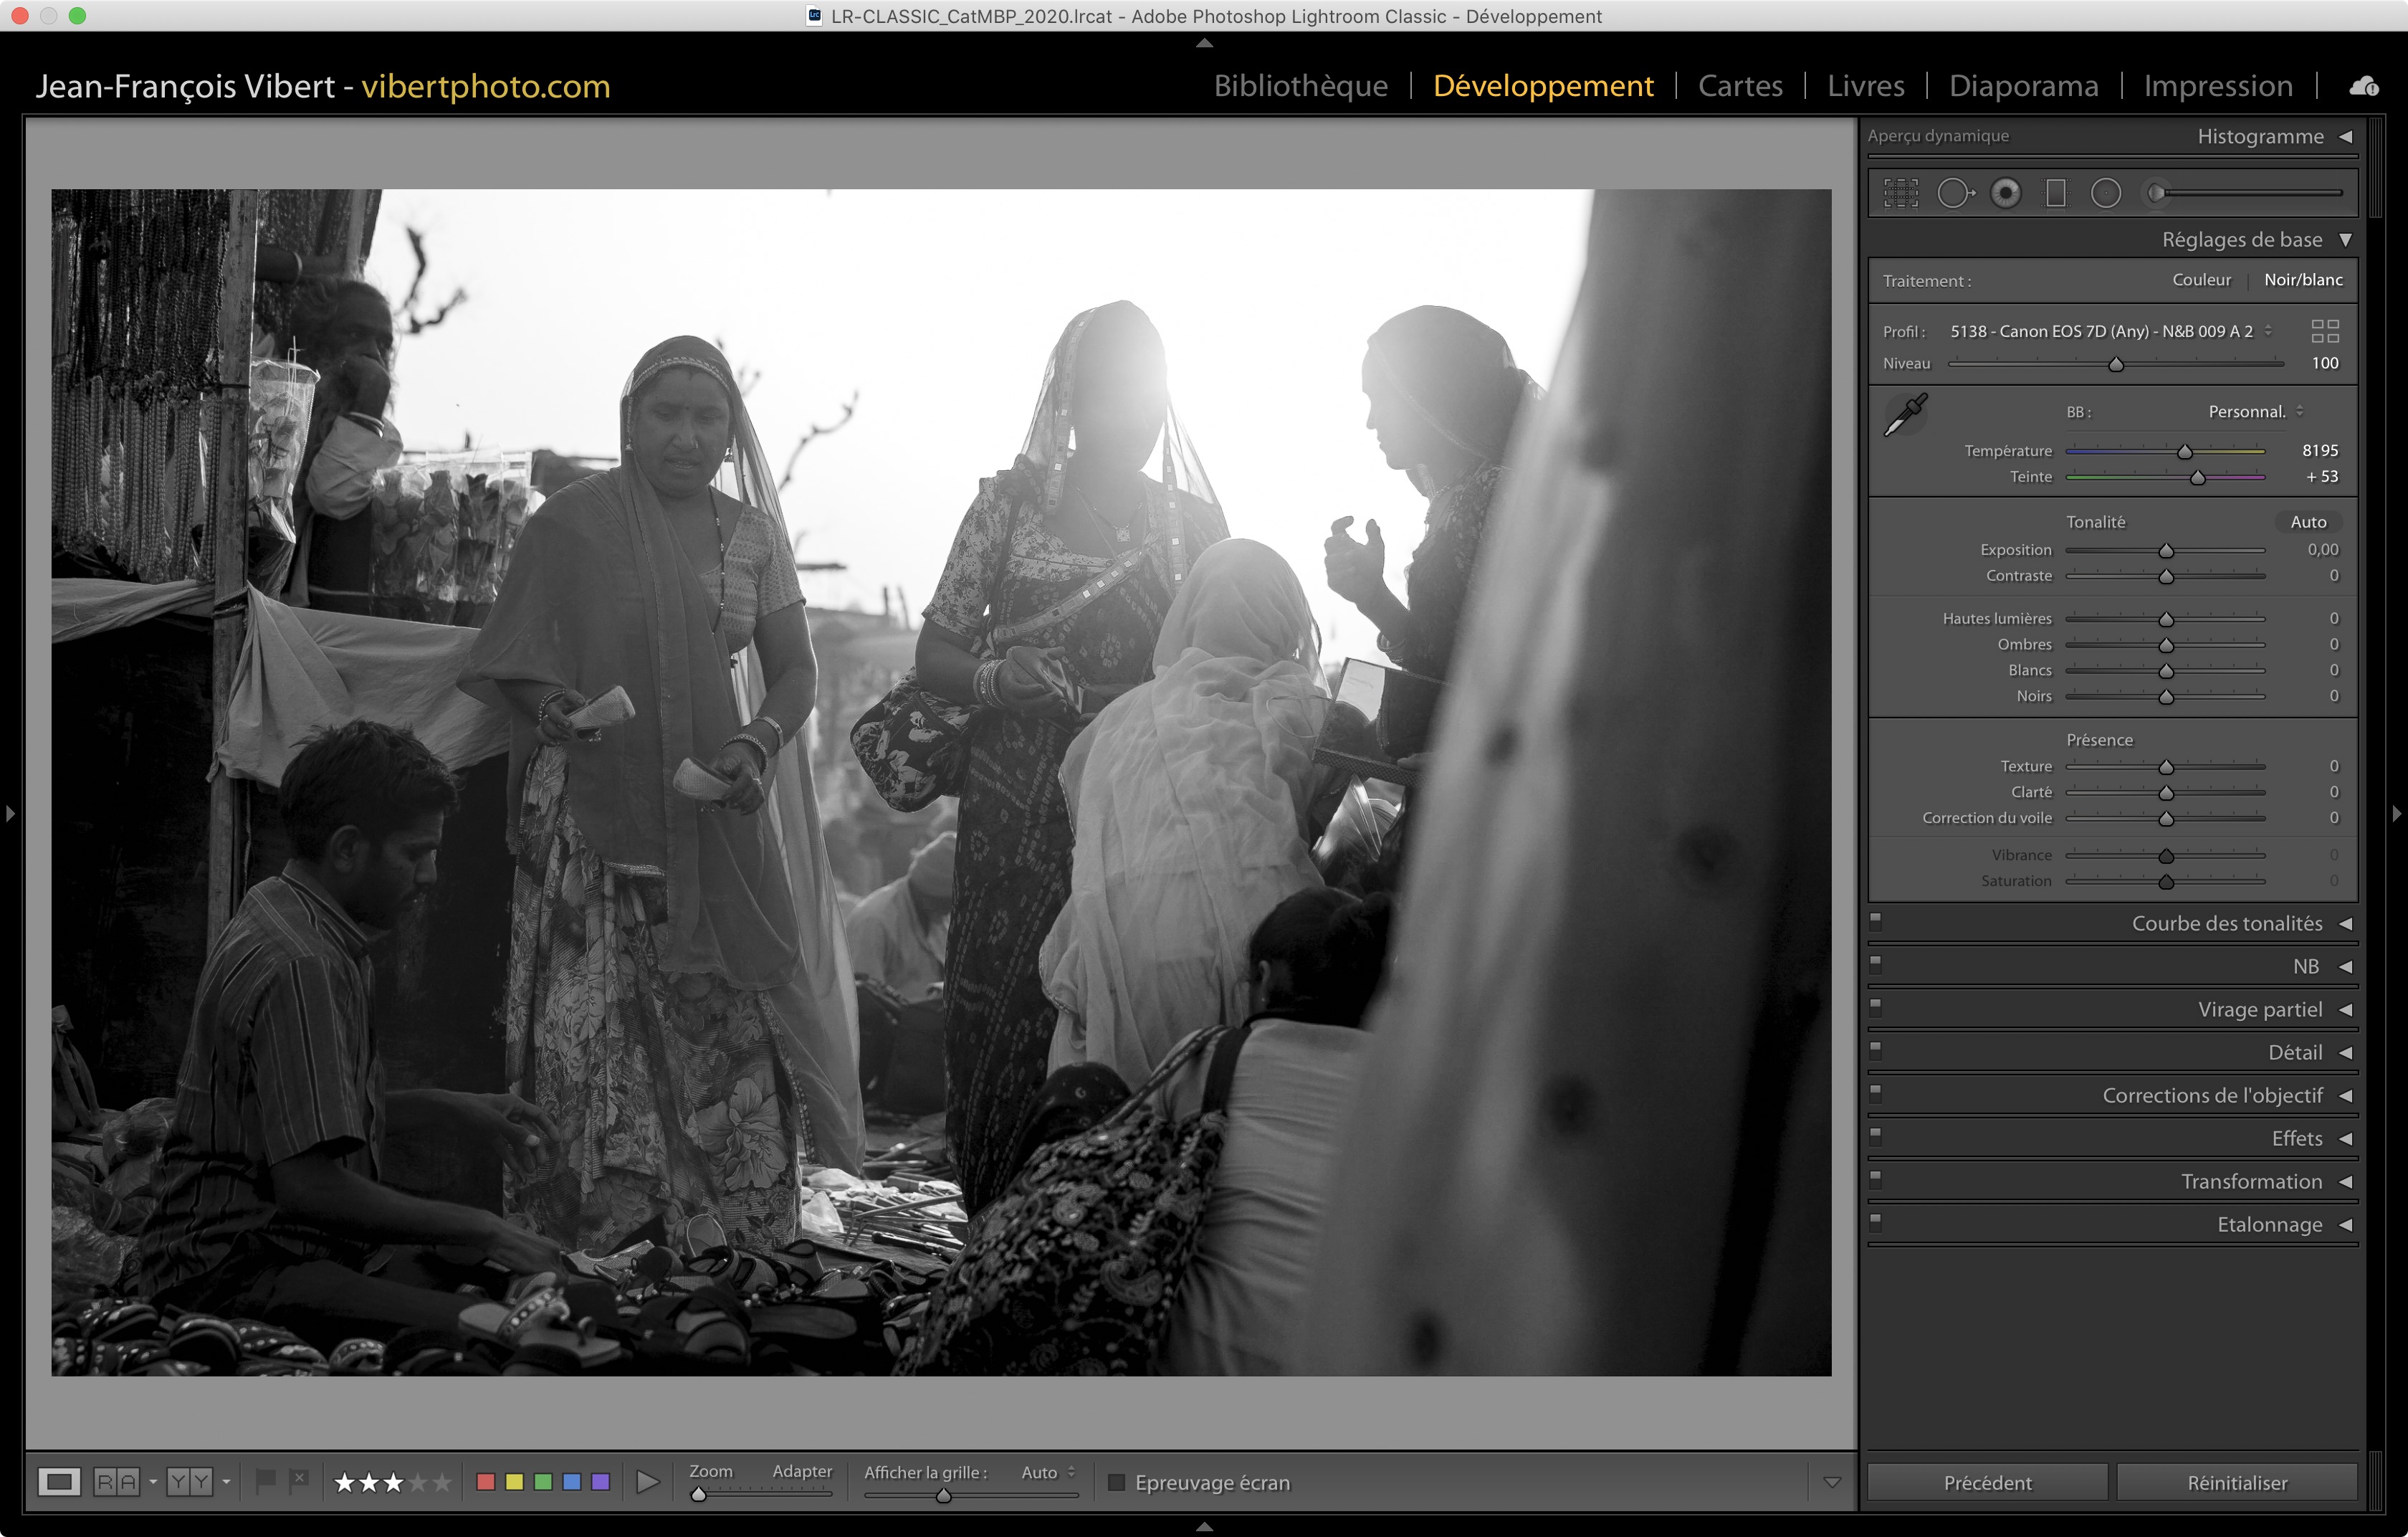Apply the red color label swatch
The image size is (2408, 1537).
[x=486, y=1482]
